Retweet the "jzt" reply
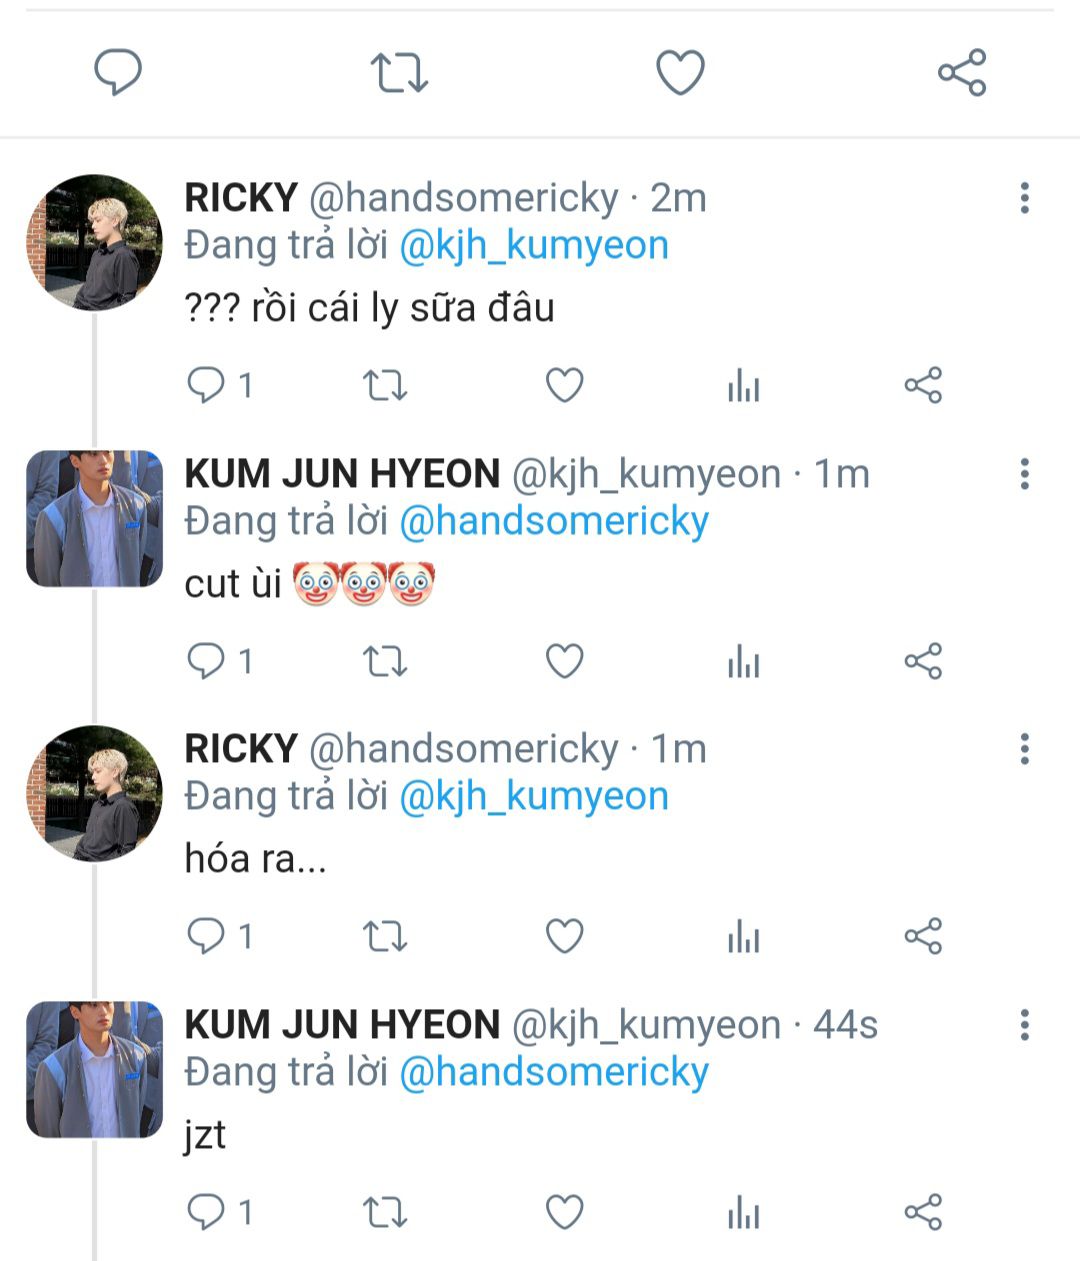The width and height of the screenshot is (1080, 1261). (384, 1212)
